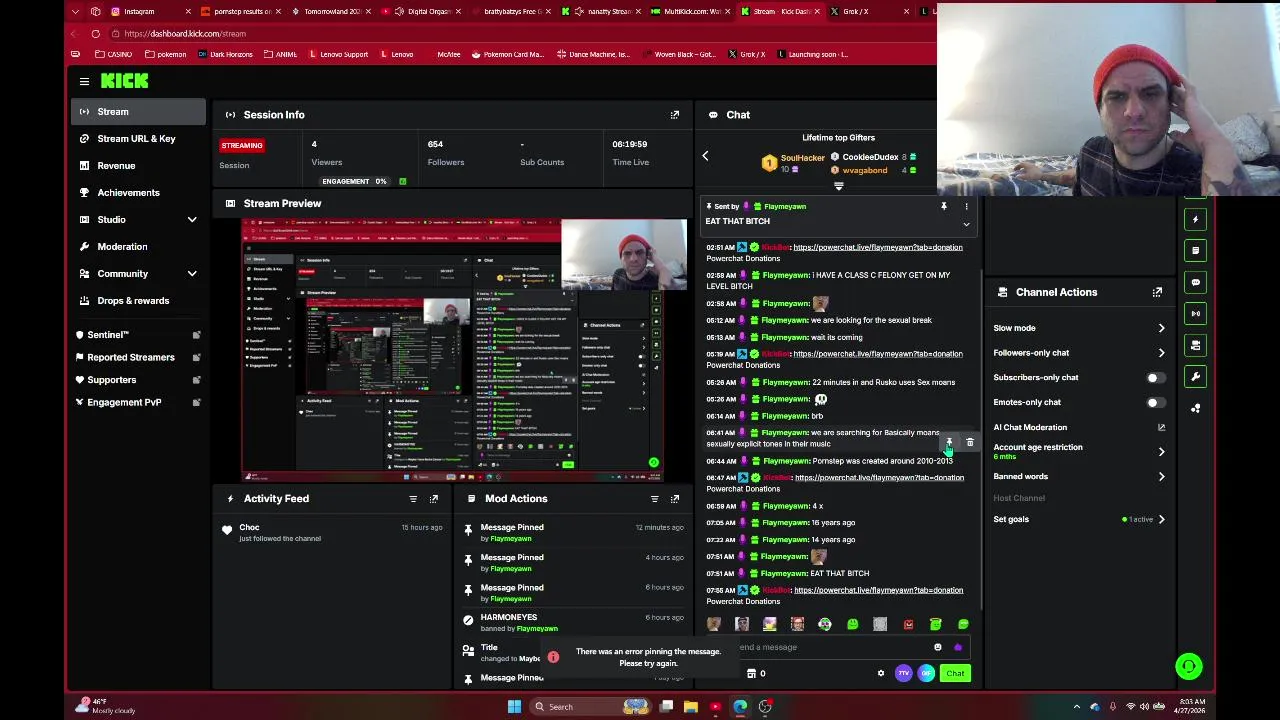Screen dimensions: 1280x720
Task: Open pinned message three-dot options
Action: point(966,206)
